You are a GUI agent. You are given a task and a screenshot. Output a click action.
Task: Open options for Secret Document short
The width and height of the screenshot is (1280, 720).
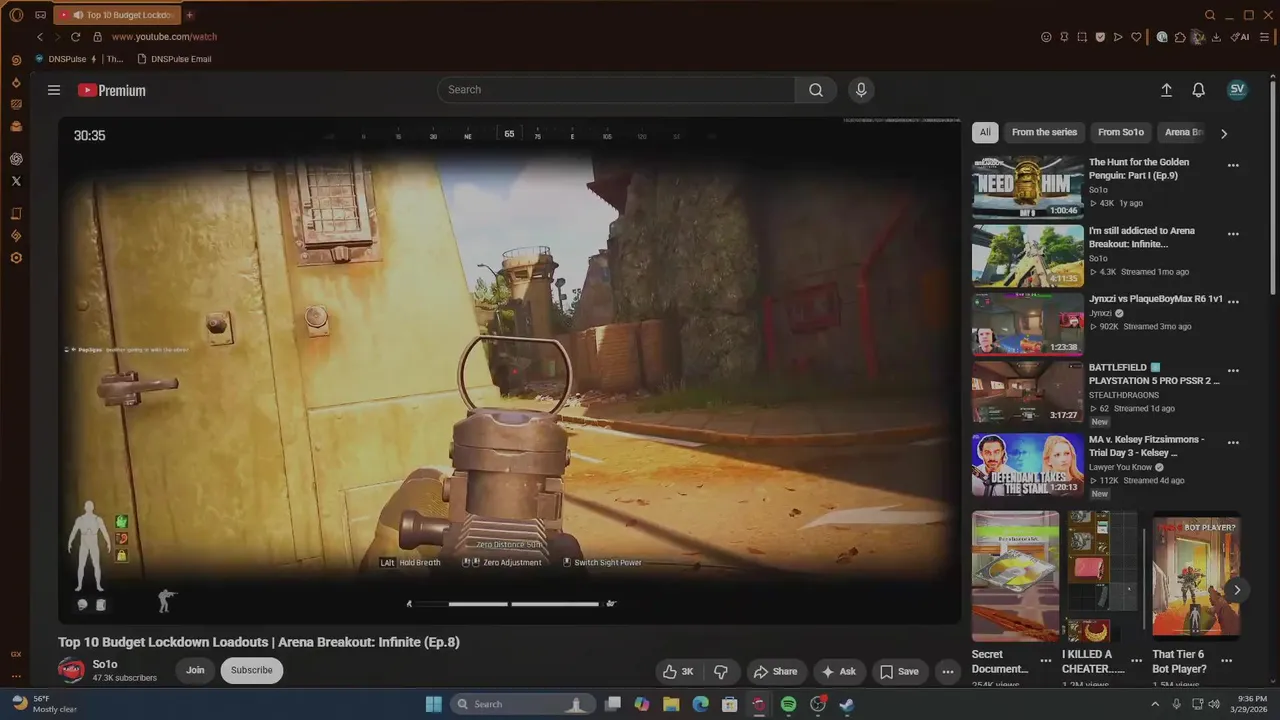(1045, 661)
